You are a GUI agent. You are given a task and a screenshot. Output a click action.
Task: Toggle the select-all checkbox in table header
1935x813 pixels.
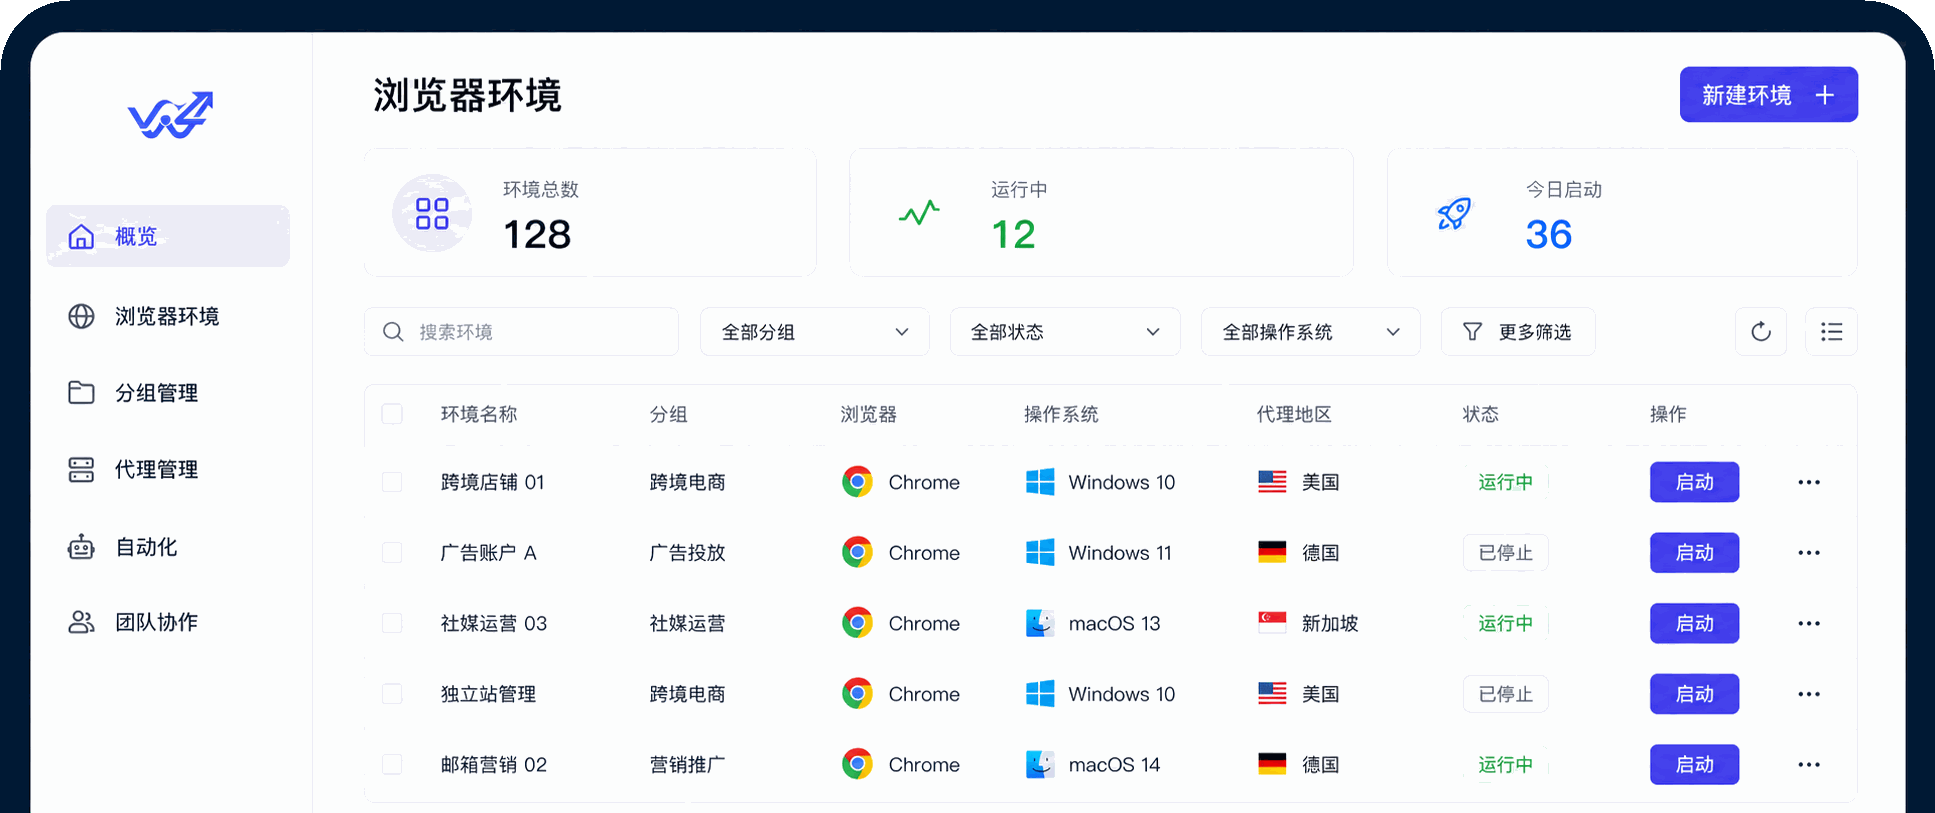(x=392, y=414)
